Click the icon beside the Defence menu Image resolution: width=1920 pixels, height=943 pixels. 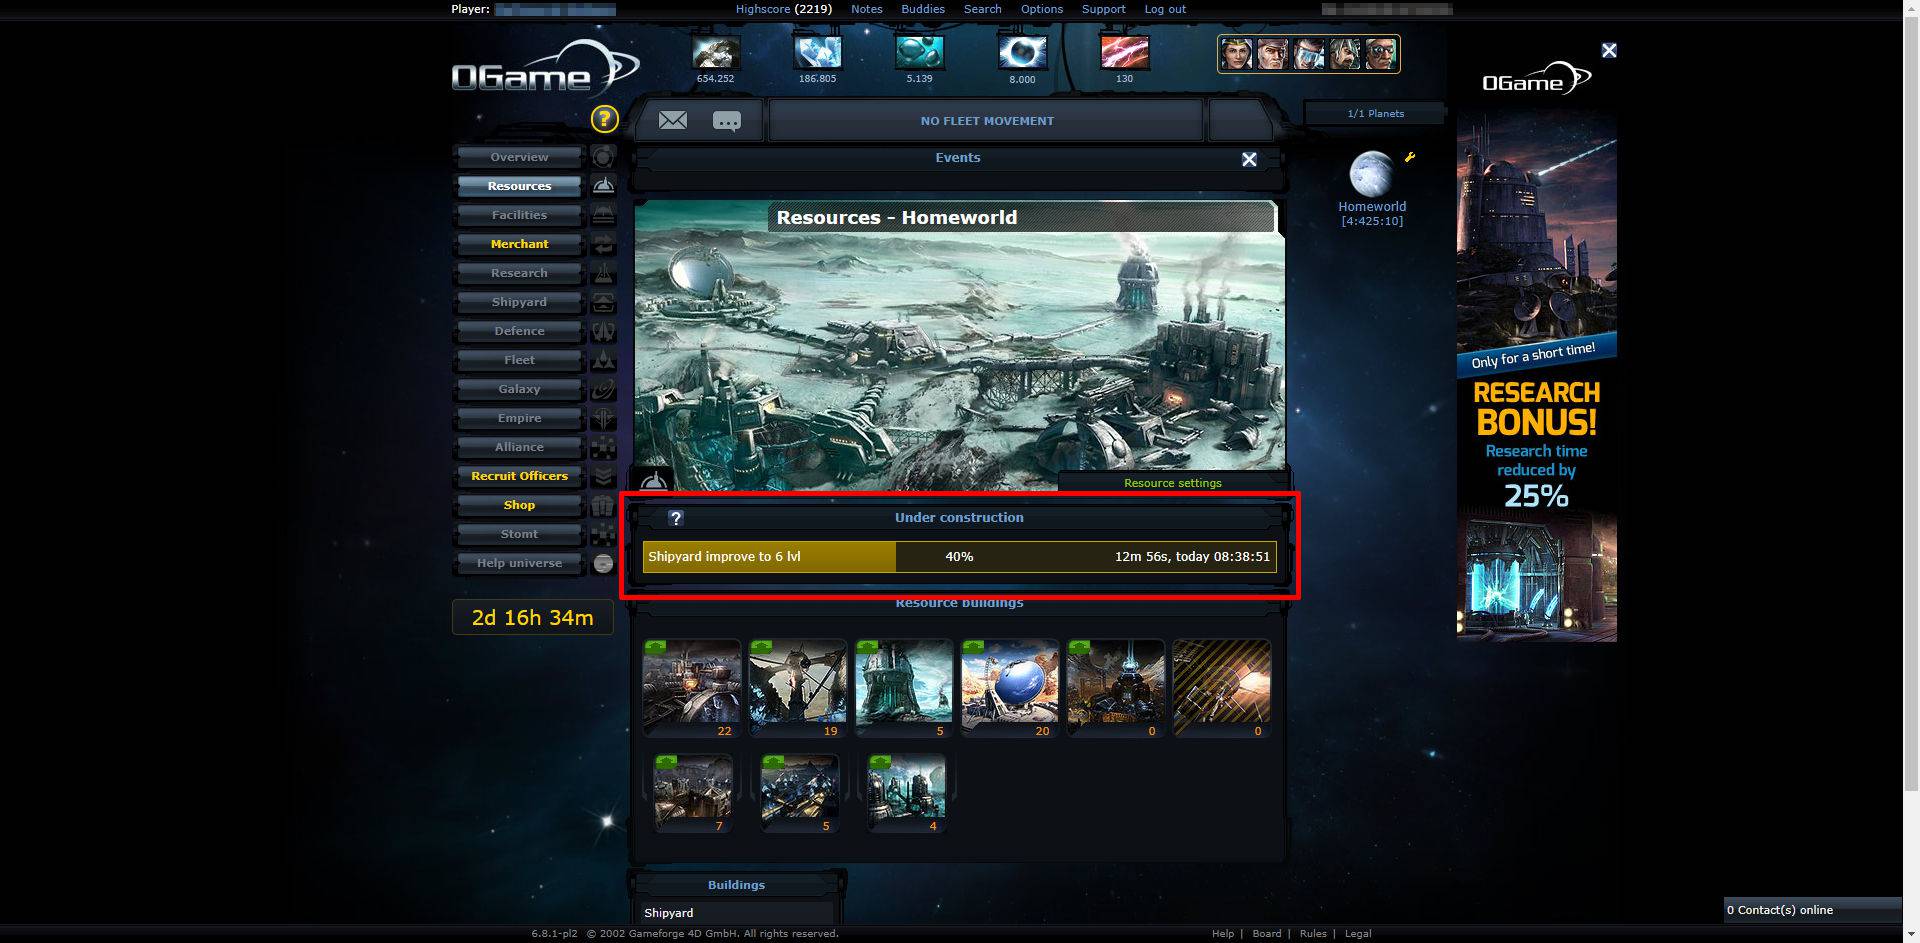pyautogui.click(x=603, y=331)
